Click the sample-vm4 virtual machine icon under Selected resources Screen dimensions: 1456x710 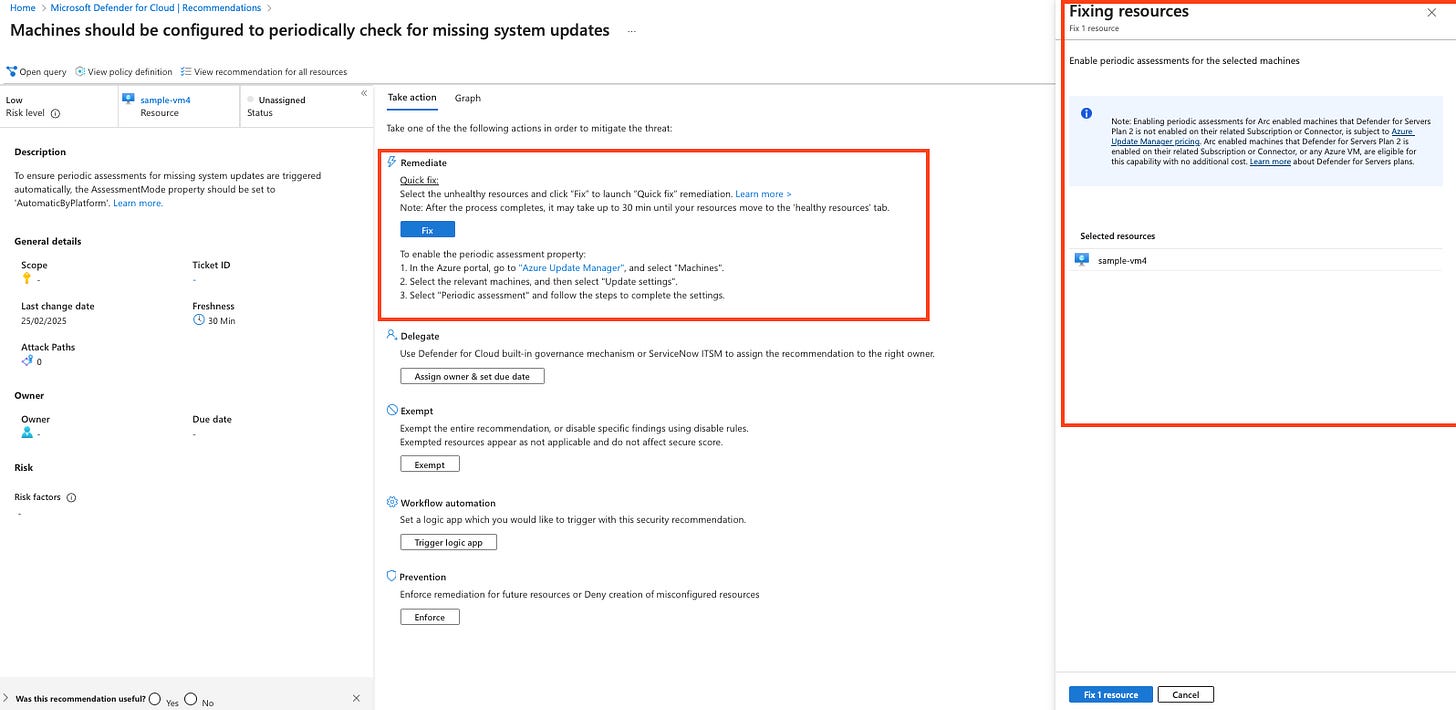1080,259
